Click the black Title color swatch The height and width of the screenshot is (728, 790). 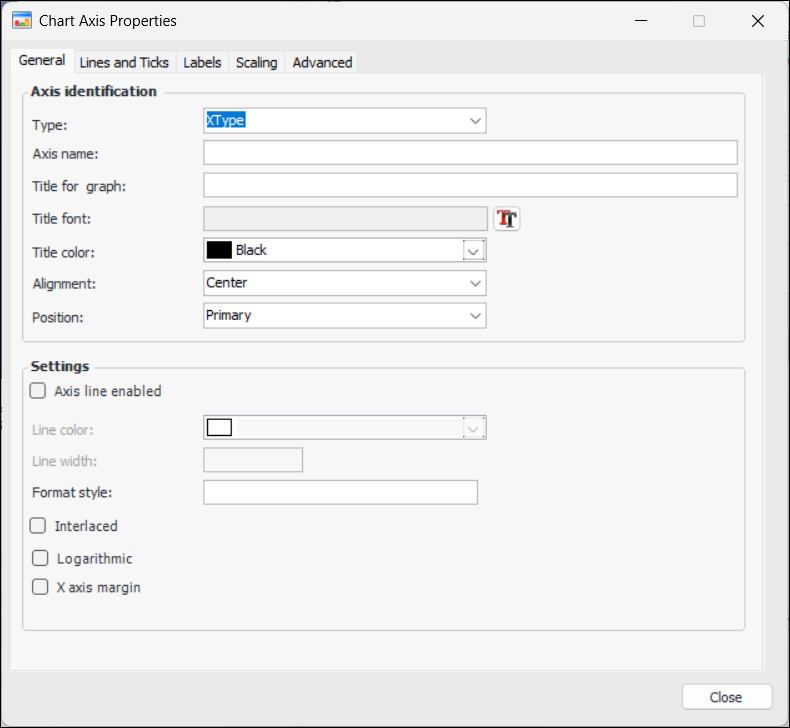tap(219, 251)
